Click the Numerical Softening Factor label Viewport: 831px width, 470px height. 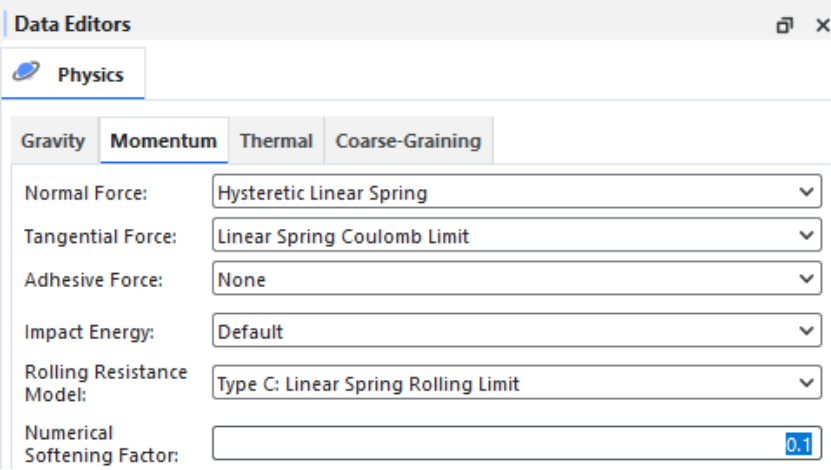click(102, 444)
